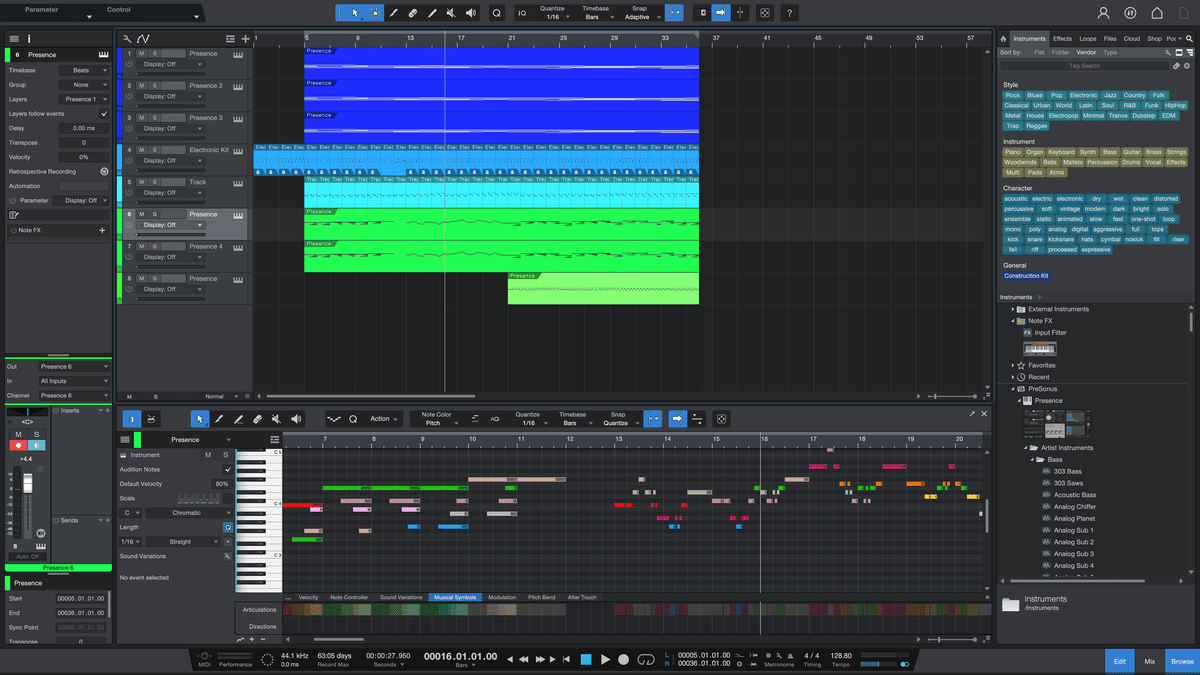Click the user account icon
1200x675 pixels.
click(x=1104, y=13)
